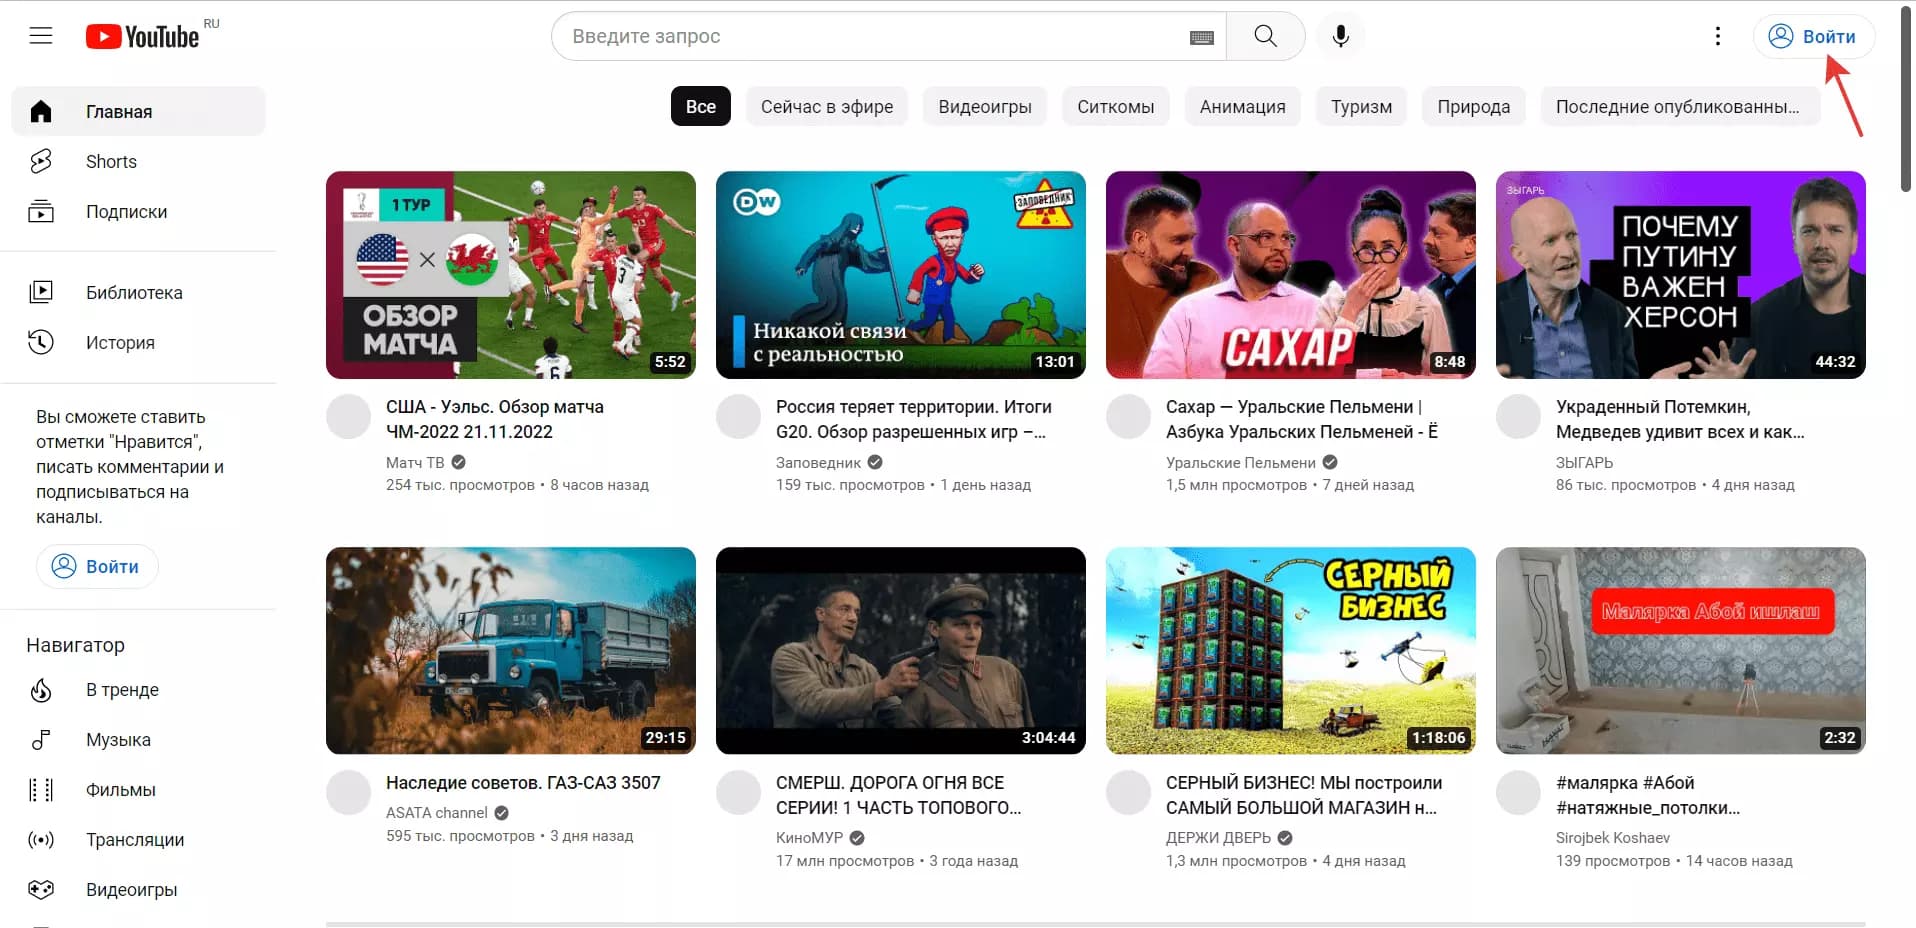Click the page vertical scrollbar thumb
1916x928 pixels.
click(1907, 97)
